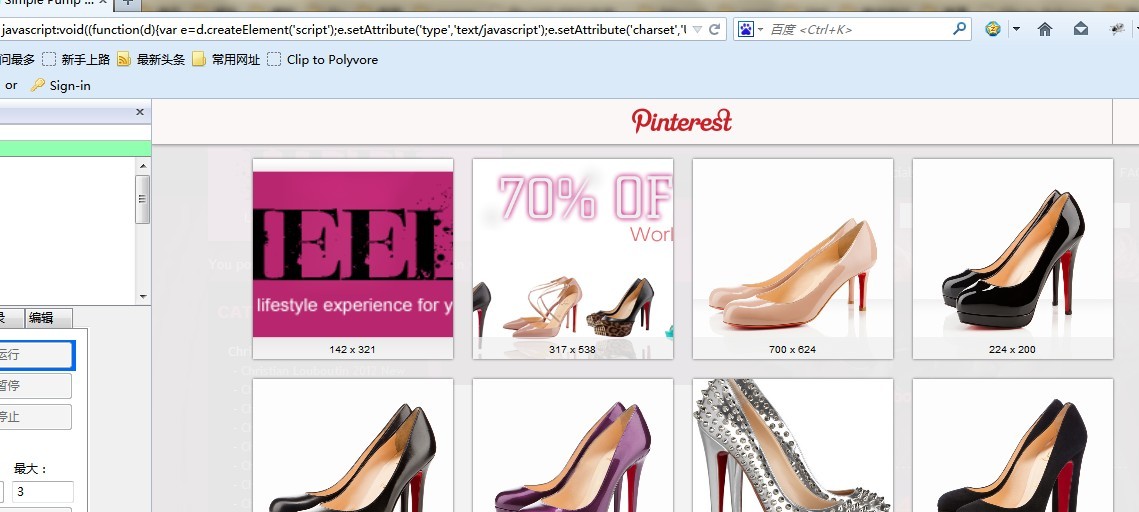Click the green progress bar in sidebar
This screenshot has width=1139, height=512.
[76, 148]
